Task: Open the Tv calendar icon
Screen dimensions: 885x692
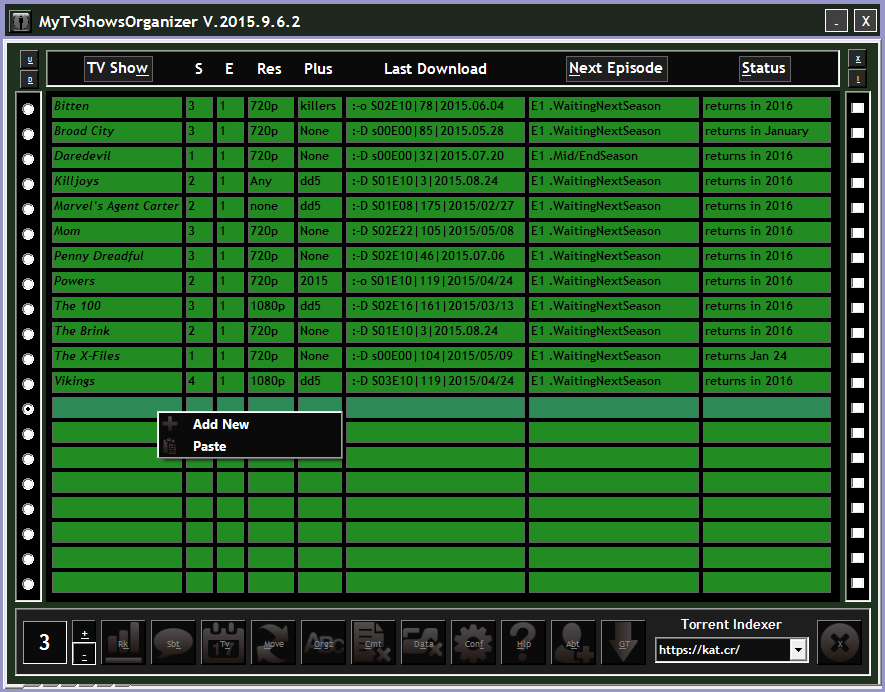Action: pos(223,642)
